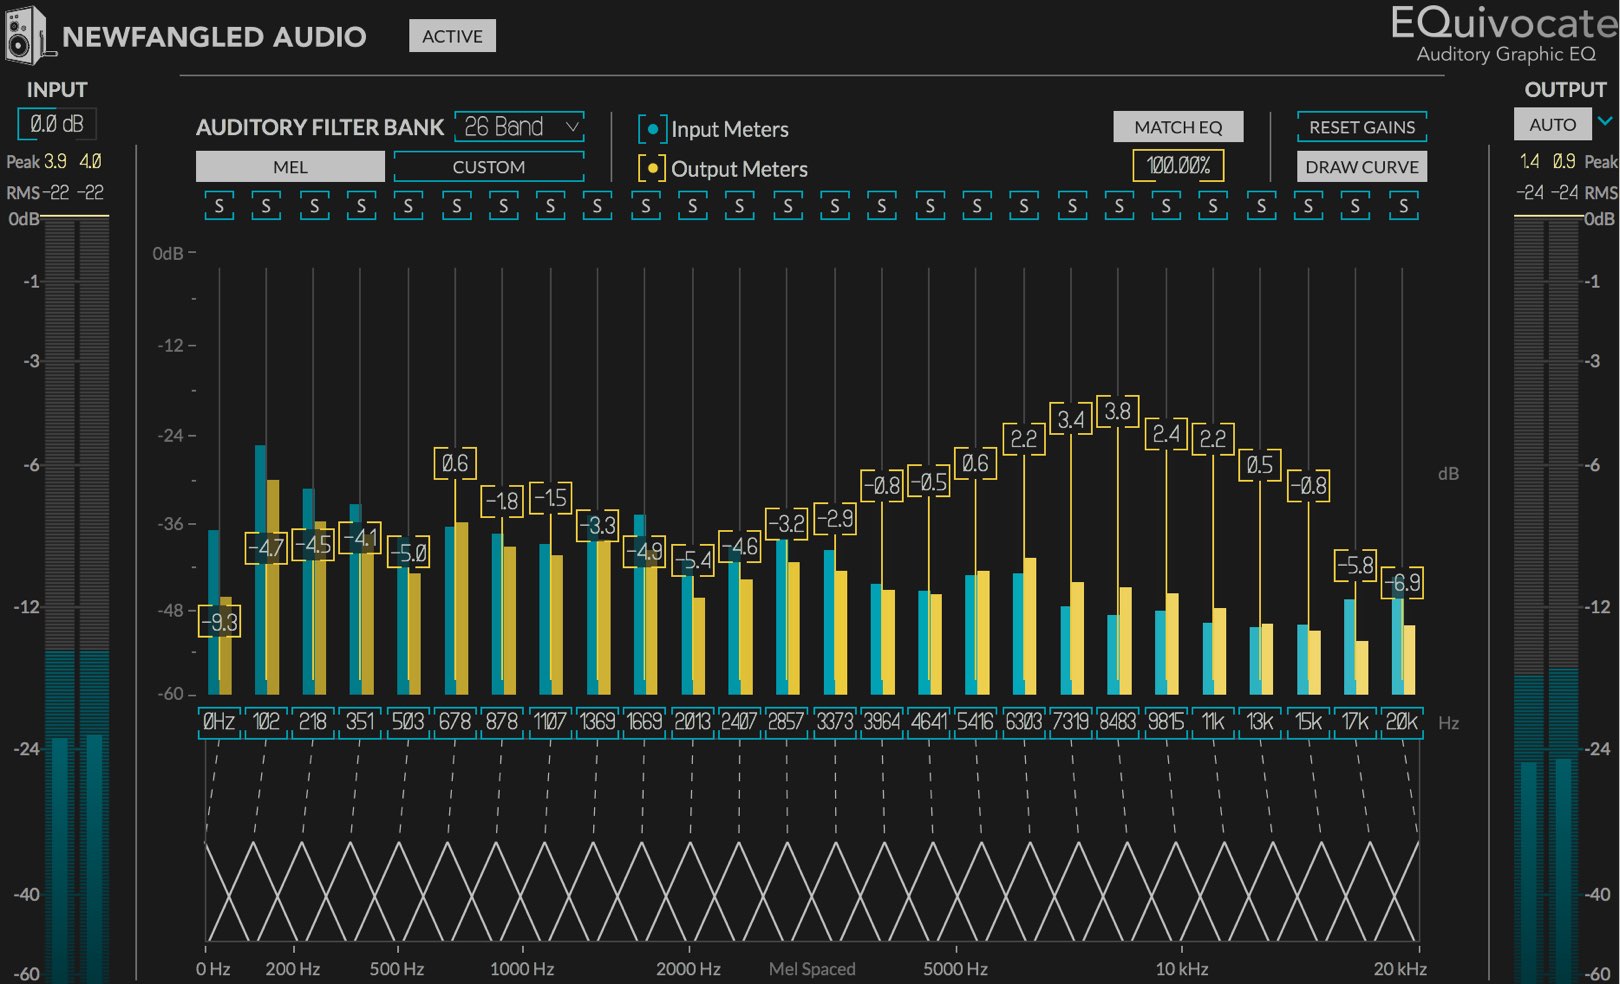Toggle the Output Meters checkbox
Screen dimensions: 1620x984
pos(652,168)
